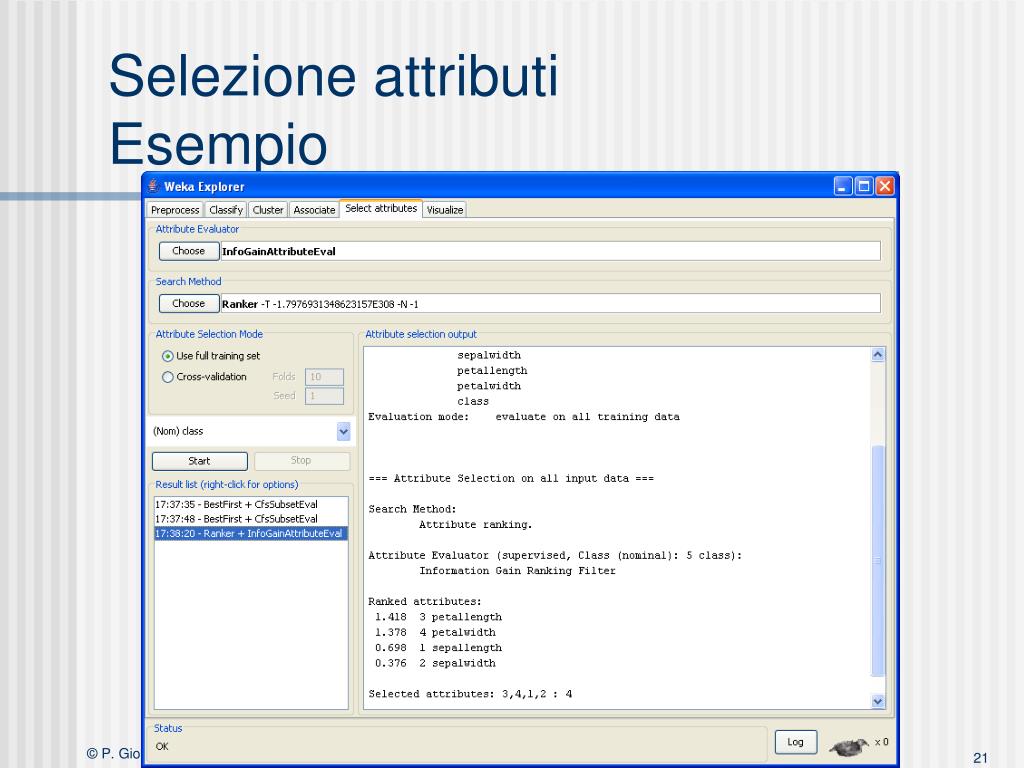Click the 'Ranked attributes:' heading line
The width and height of the screenshot is (1024, 768).
pos(424,601)
